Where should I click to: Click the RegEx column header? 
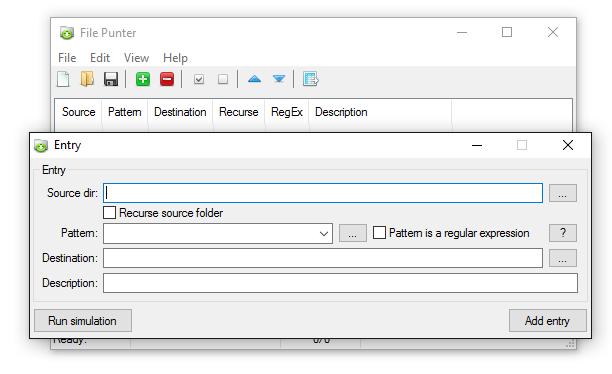point(287,112)
